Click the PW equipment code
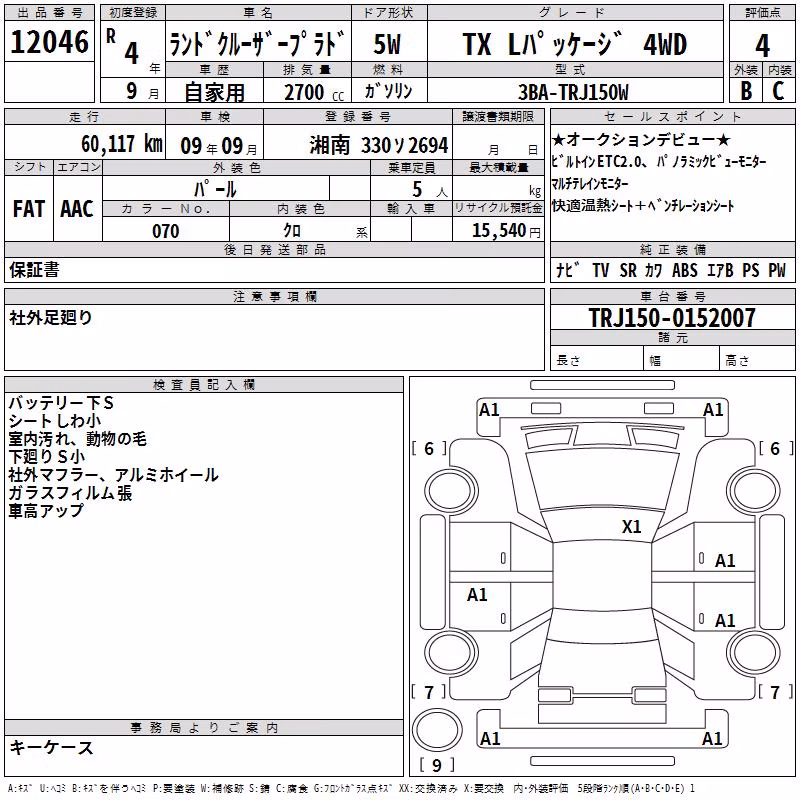The height and width of the screenshot is (800, 800). (x=778, y=270)
